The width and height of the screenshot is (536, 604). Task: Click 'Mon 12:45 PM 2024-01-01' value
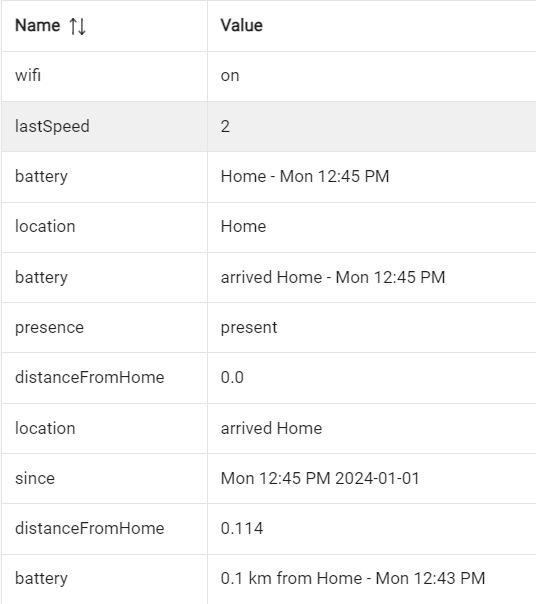320,478
